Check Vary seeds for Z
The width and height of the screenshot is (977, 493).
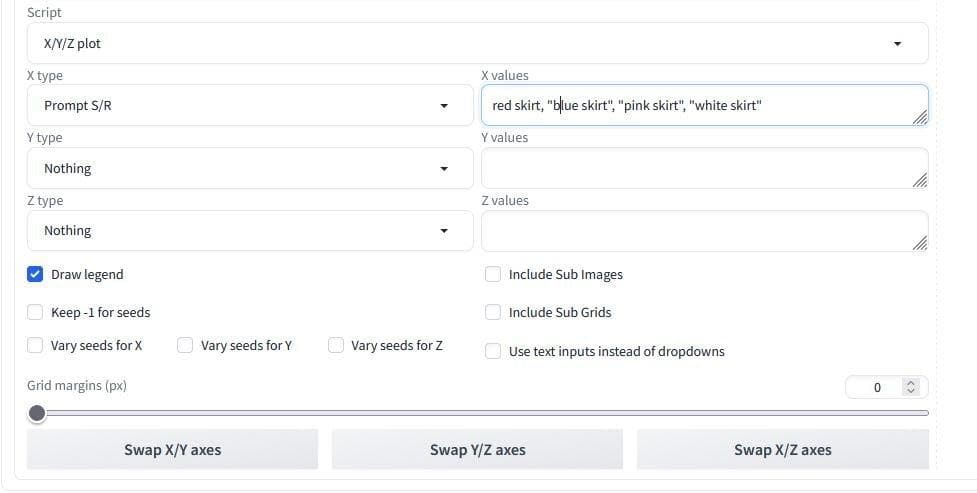pos(336,345)
